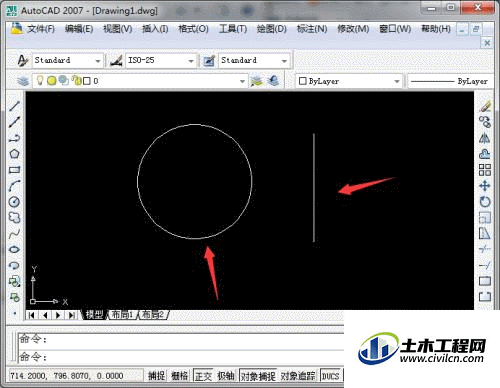Jump to last layout tab arrow
The image size is (500, 388).
pos(71,315)
